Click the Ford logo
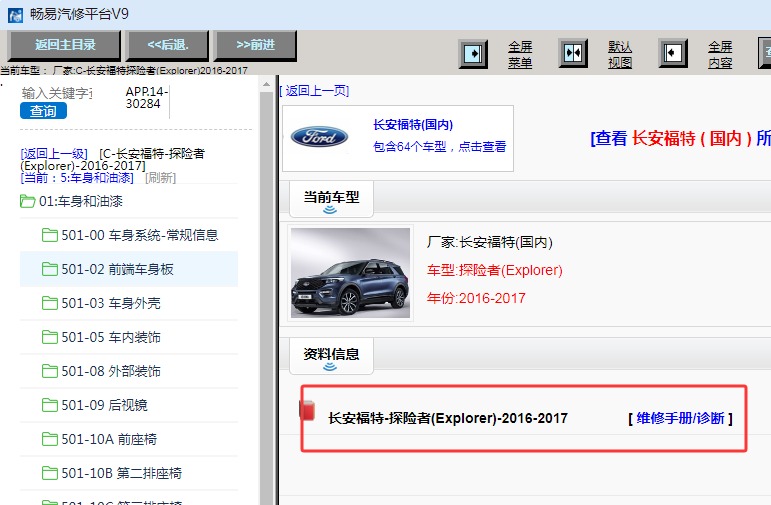This screenshot has width=771, height=505. pos(319,137)
